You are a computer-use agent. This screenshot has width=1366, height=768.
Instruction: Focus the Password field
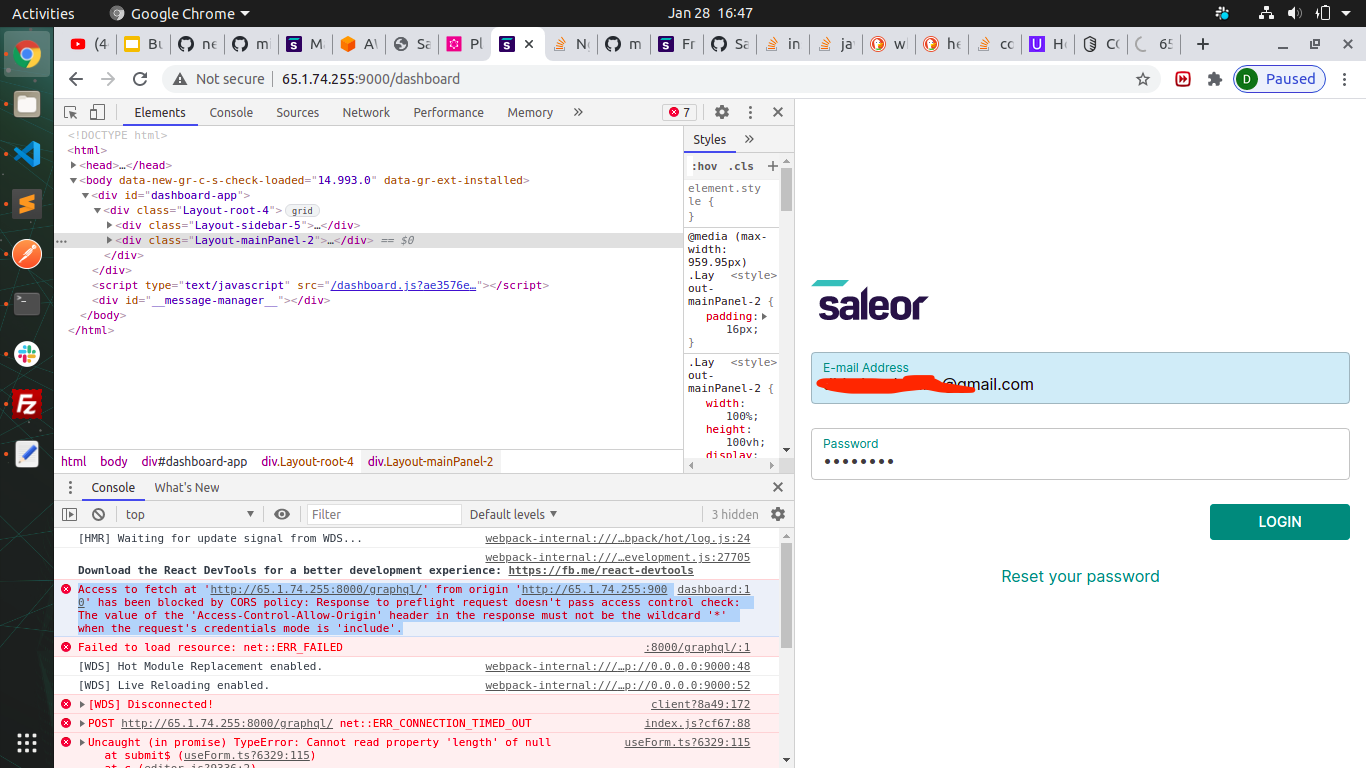tap(1080, 454)
